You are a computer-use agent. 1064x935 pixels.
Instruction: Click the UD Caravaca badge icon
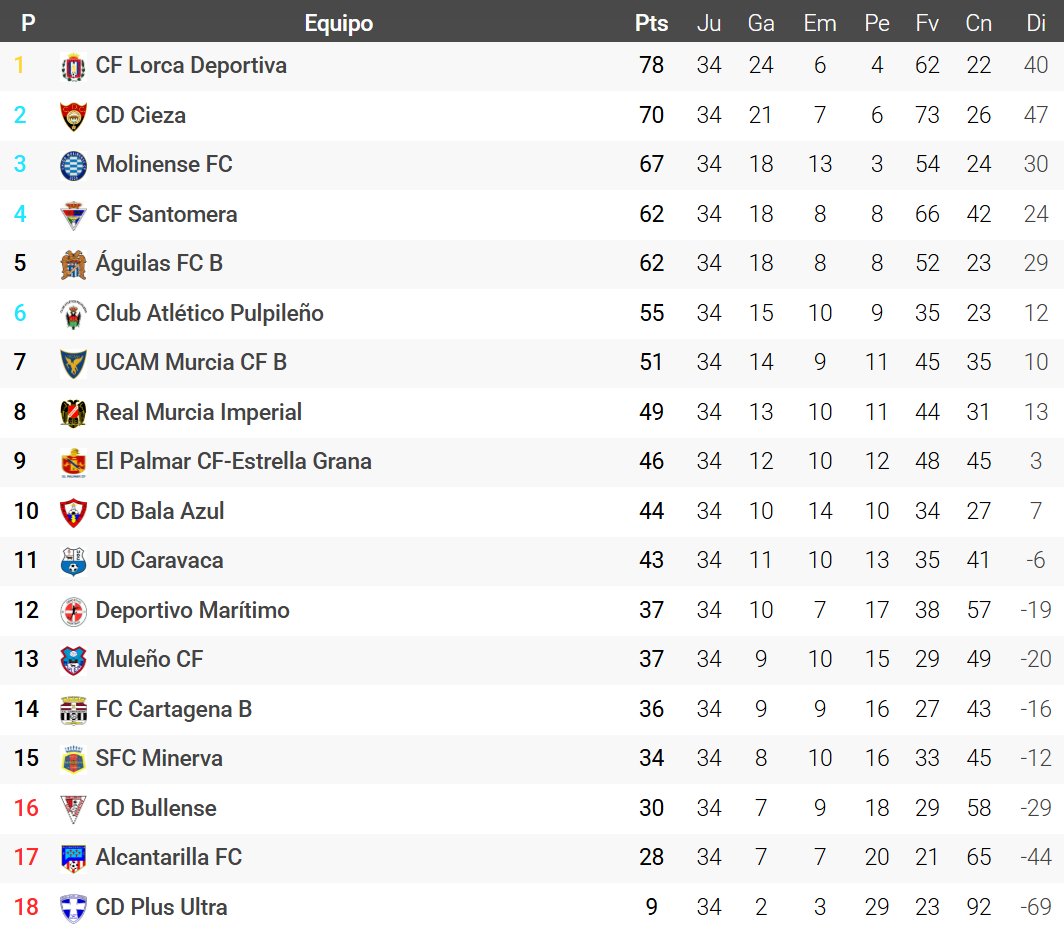(x=73, y=561)
